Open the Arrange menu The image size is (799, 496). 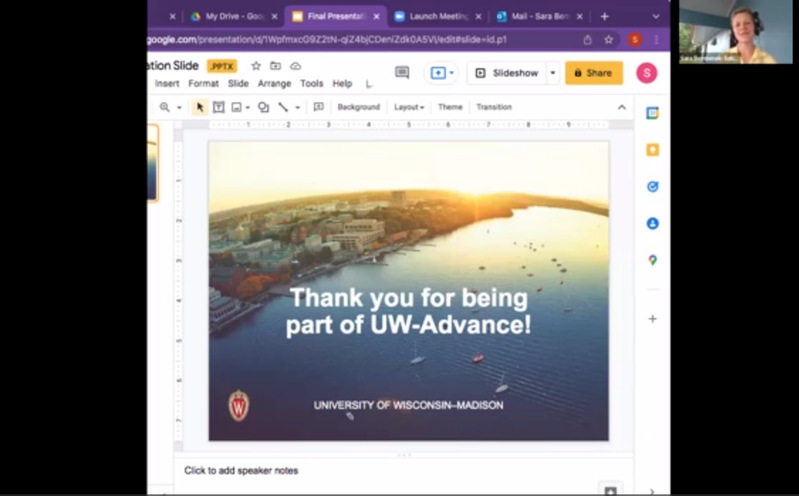pos(274,84)
